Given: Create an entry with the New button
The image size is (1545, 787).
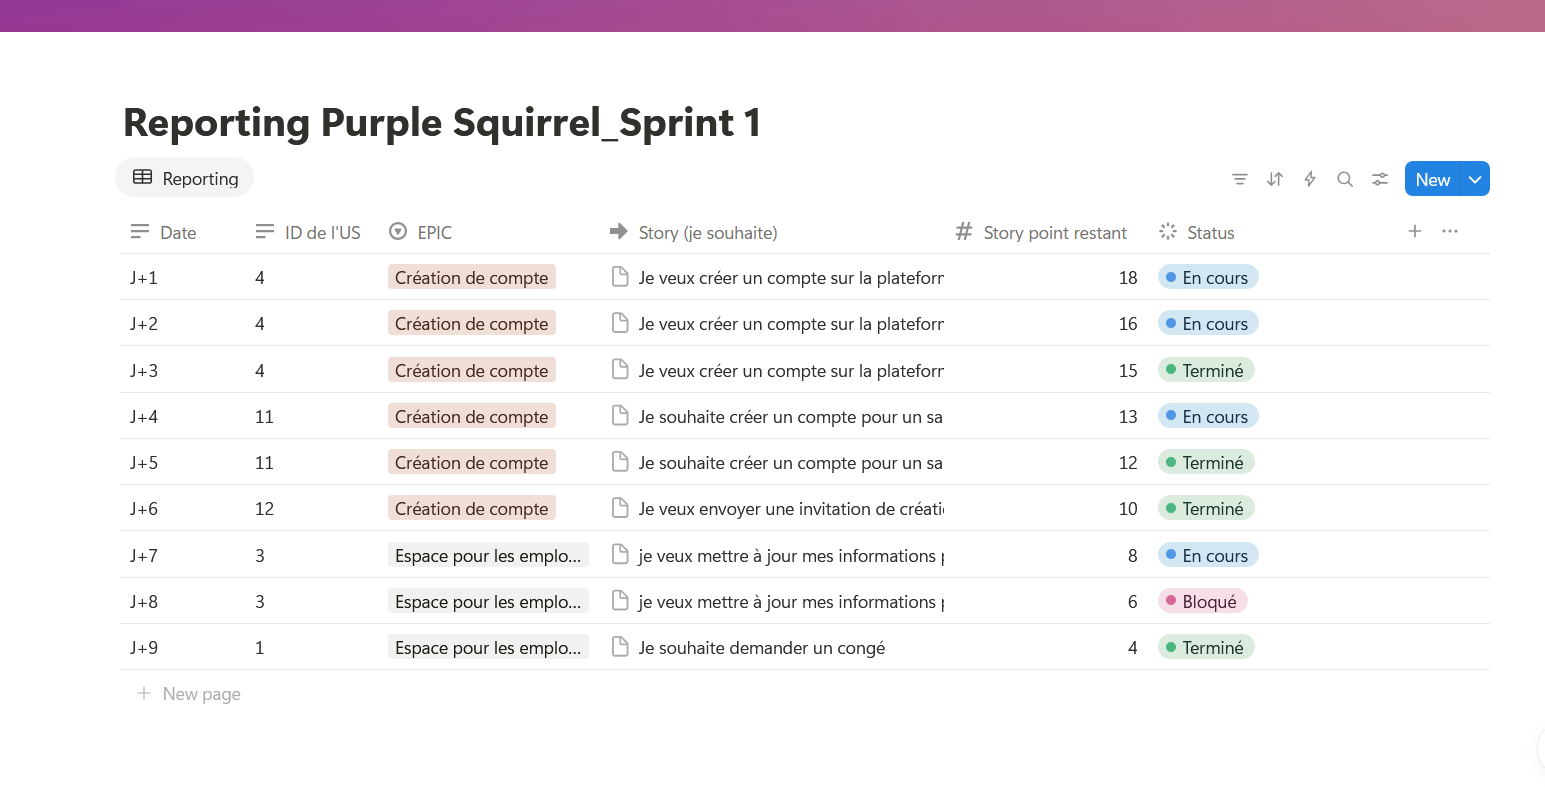Looking at the screenshot, I should coord(1432,179).
